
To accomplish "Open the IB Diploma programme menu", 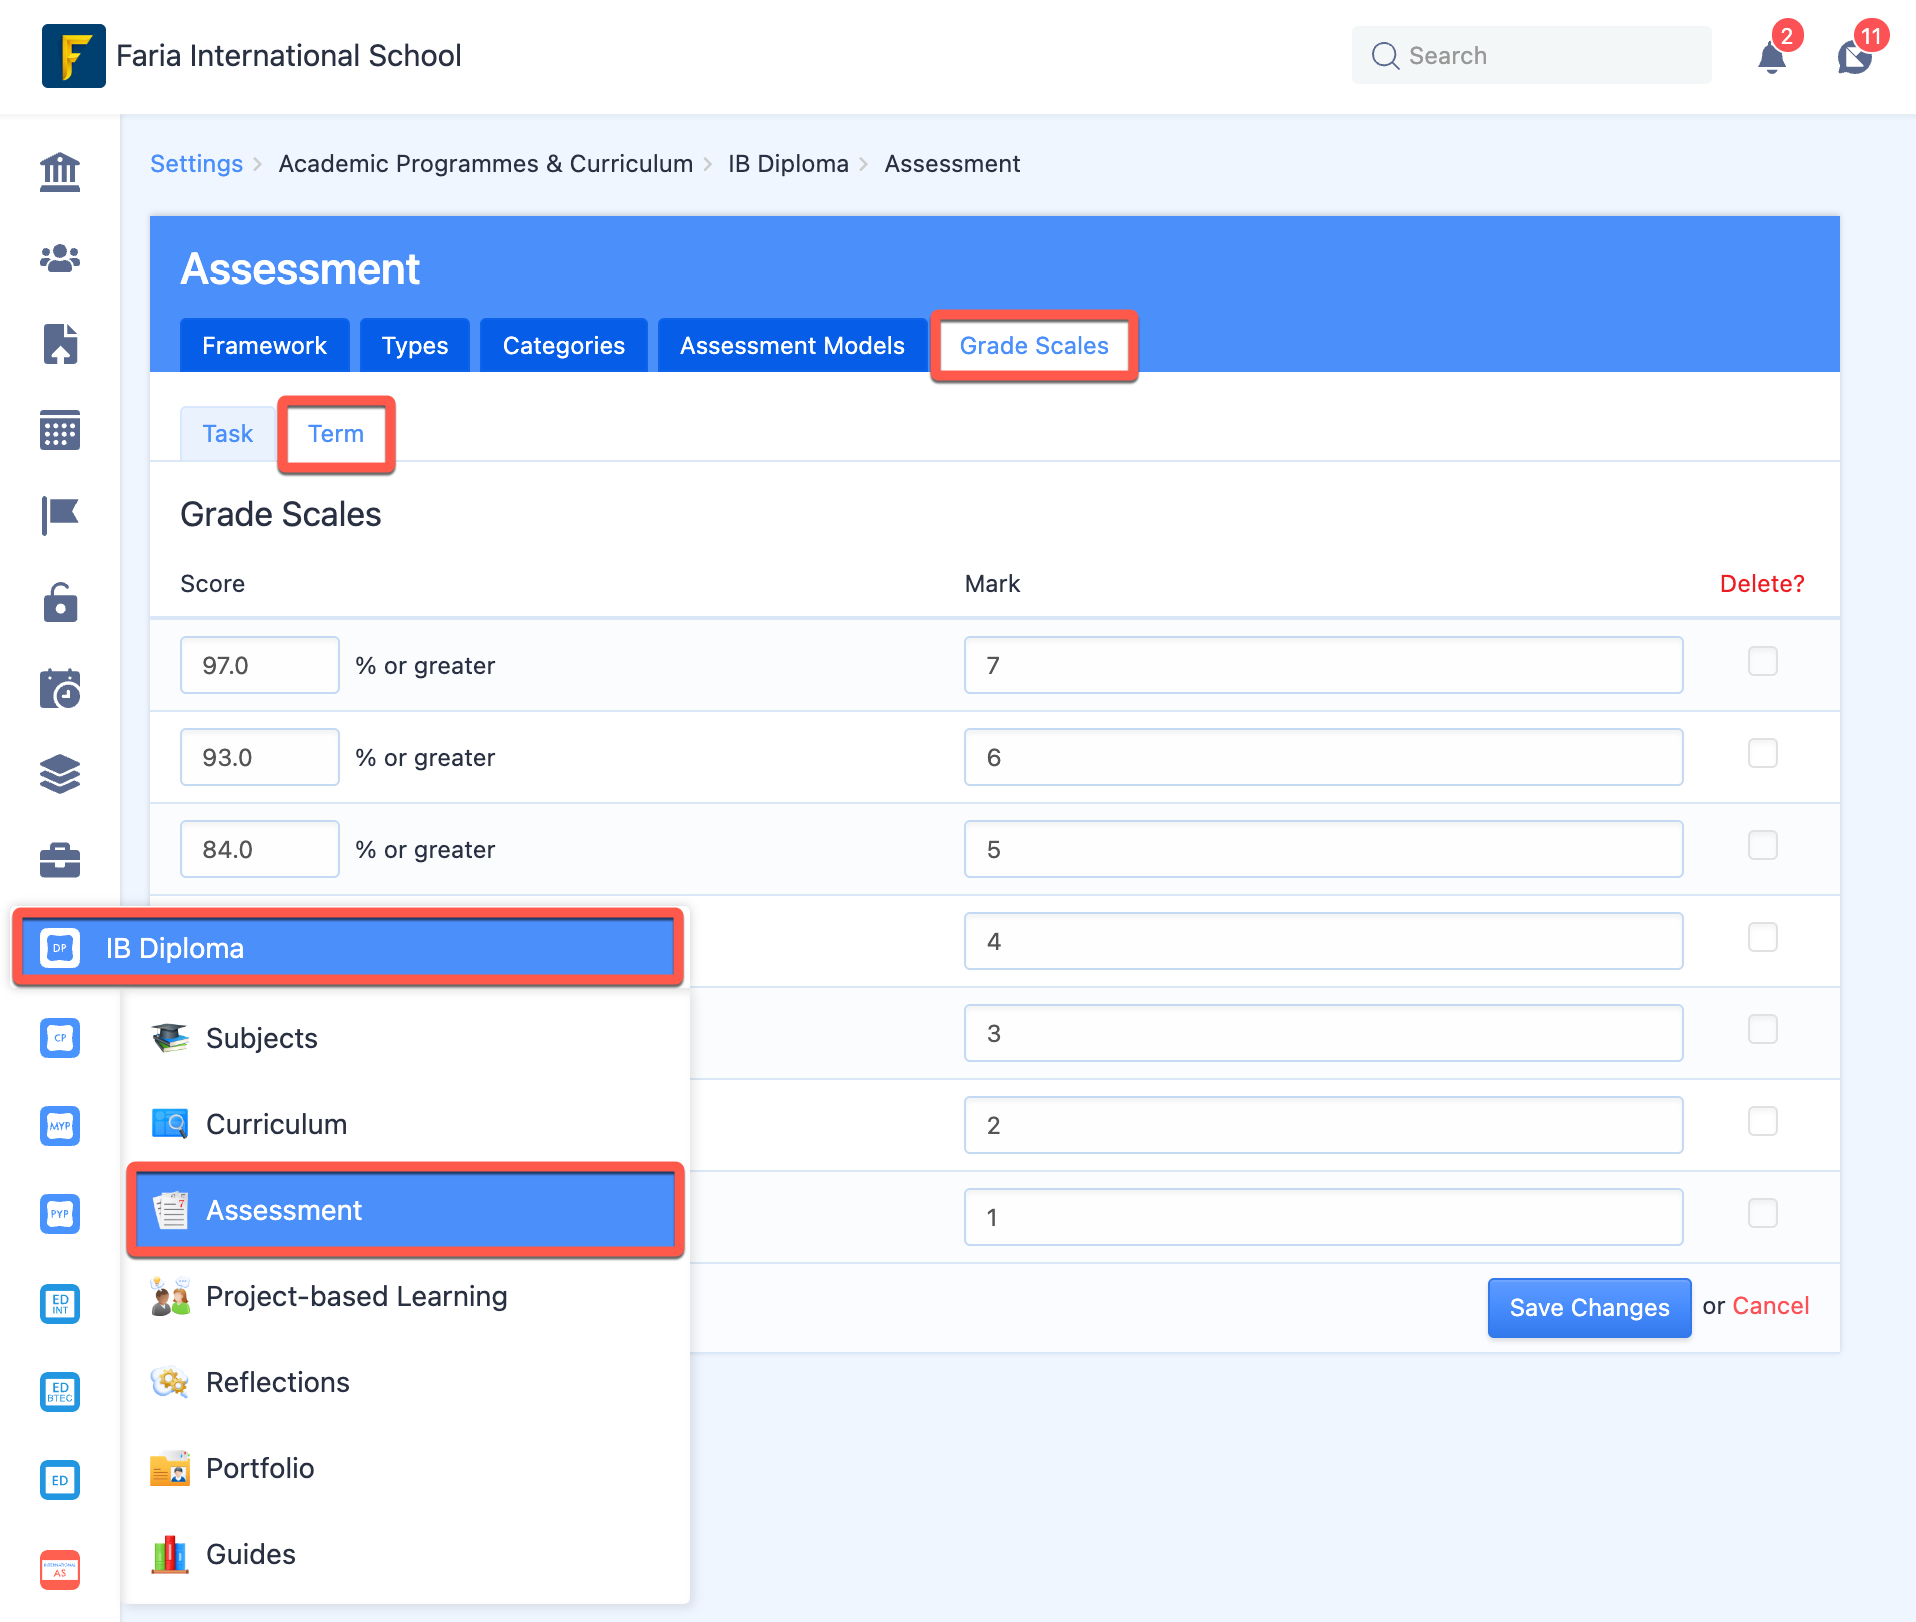I will coord(347,947).
